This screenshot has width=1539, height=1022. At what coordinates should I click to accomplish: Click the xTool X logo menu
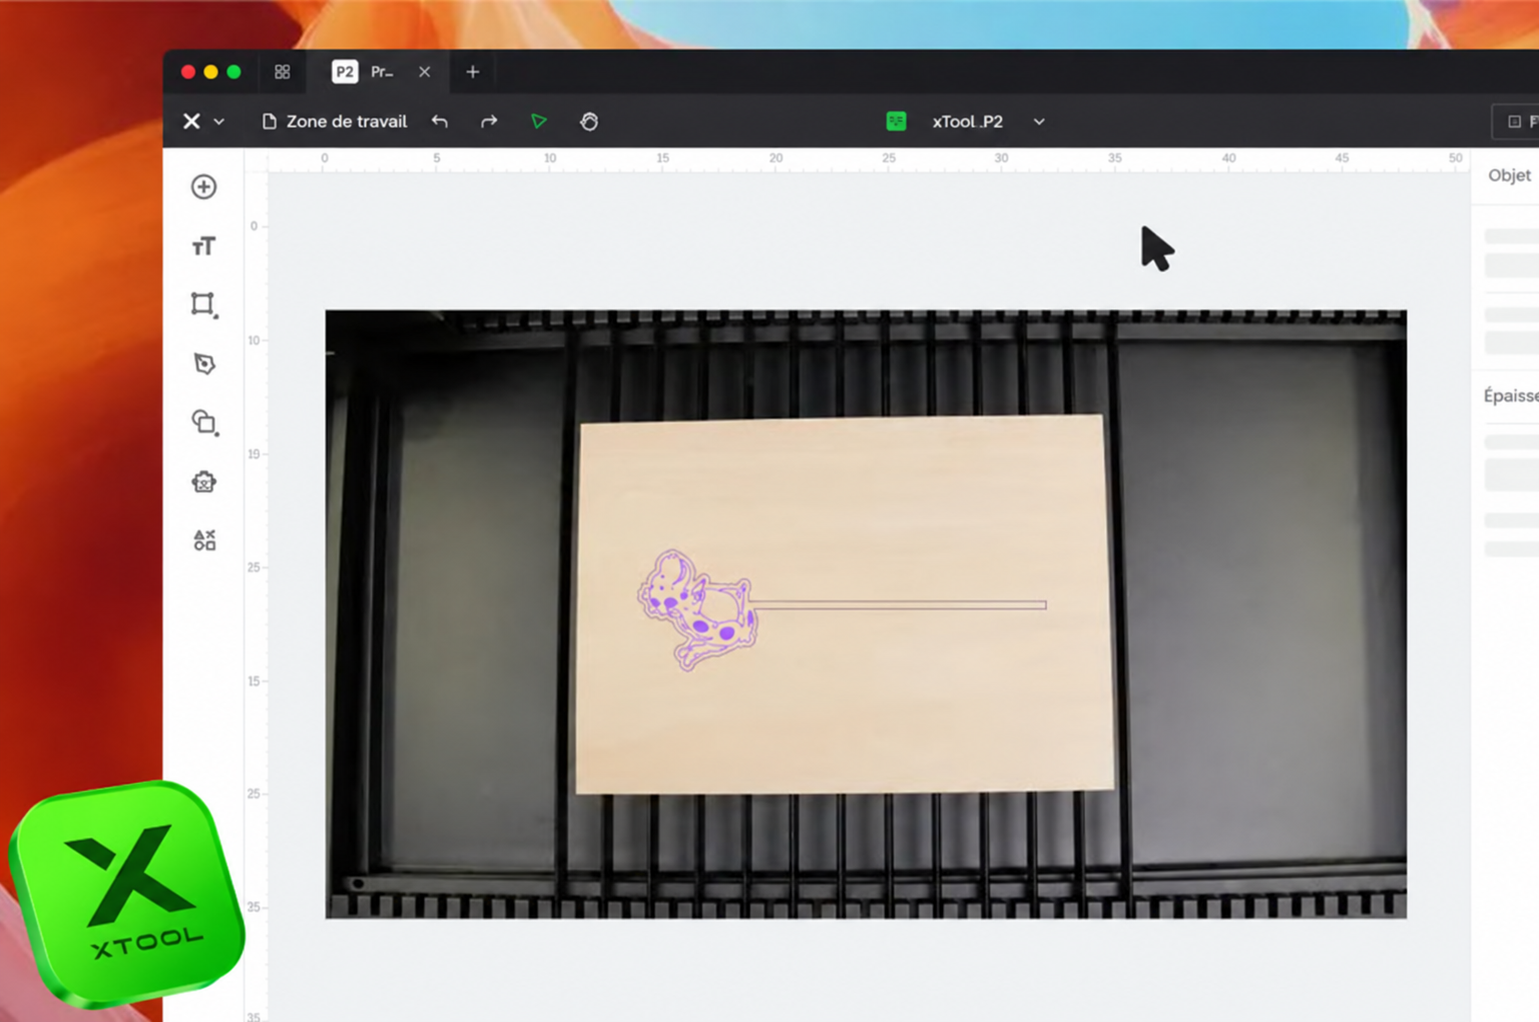191,121
